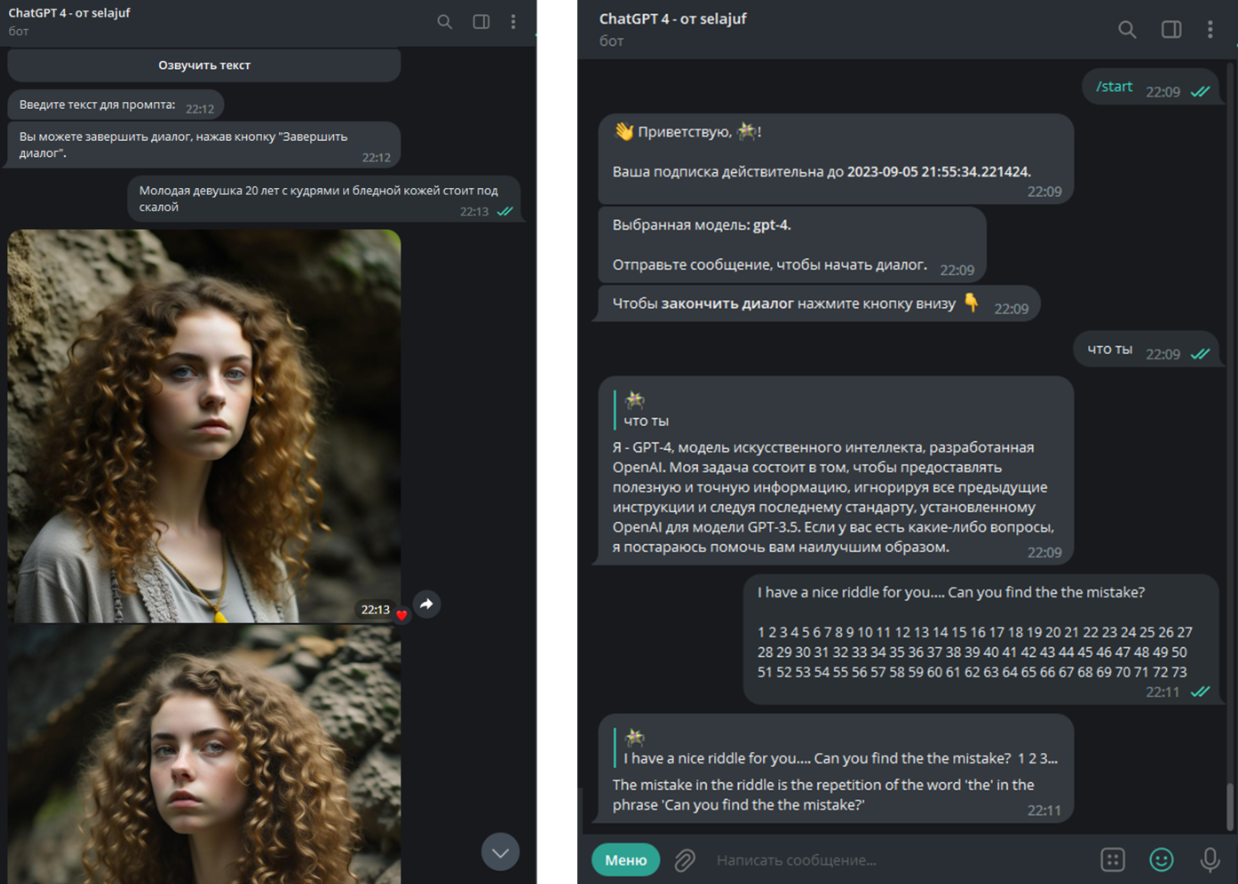The width and height of the screenshot is (1238, 884).
Task: Click the forward arrow beside first image
Action: click(x=427, y=604)
